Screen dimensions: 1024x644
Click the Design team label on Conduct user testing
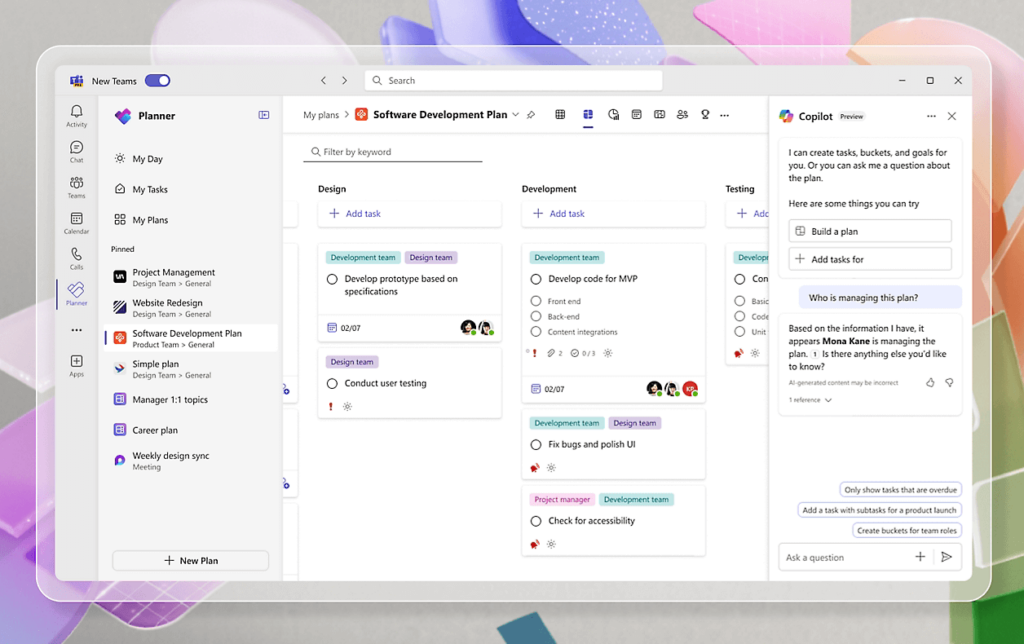[x=352, y=362]
